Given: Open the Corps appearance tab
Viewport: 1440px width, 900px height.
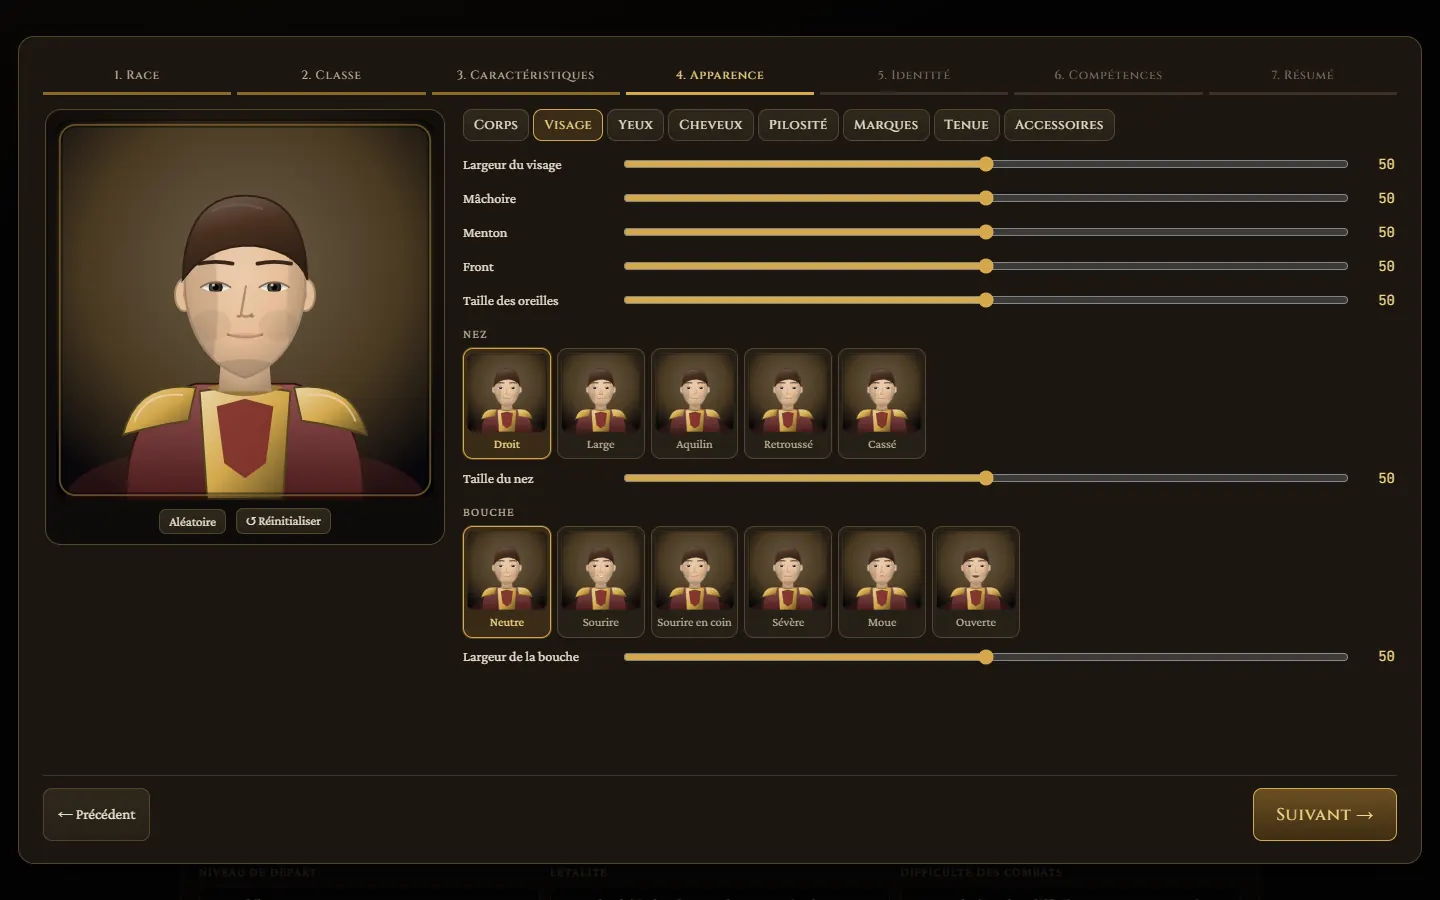Looking at the screenshot, I should coord(496,125).
